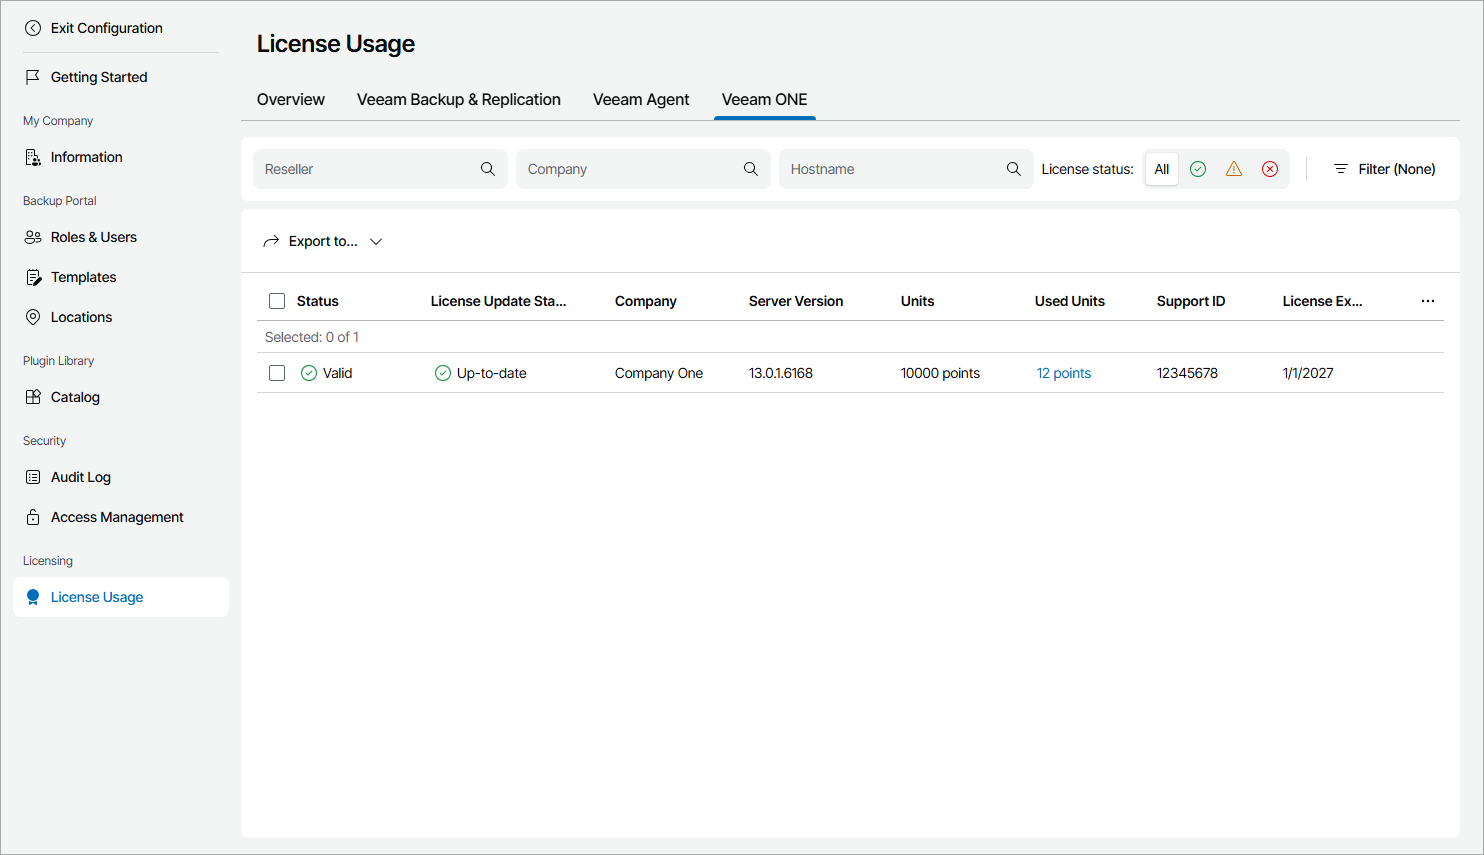Sort by the Support ID column header
Screen dimensions: 1484x855
coord(1191,301)
